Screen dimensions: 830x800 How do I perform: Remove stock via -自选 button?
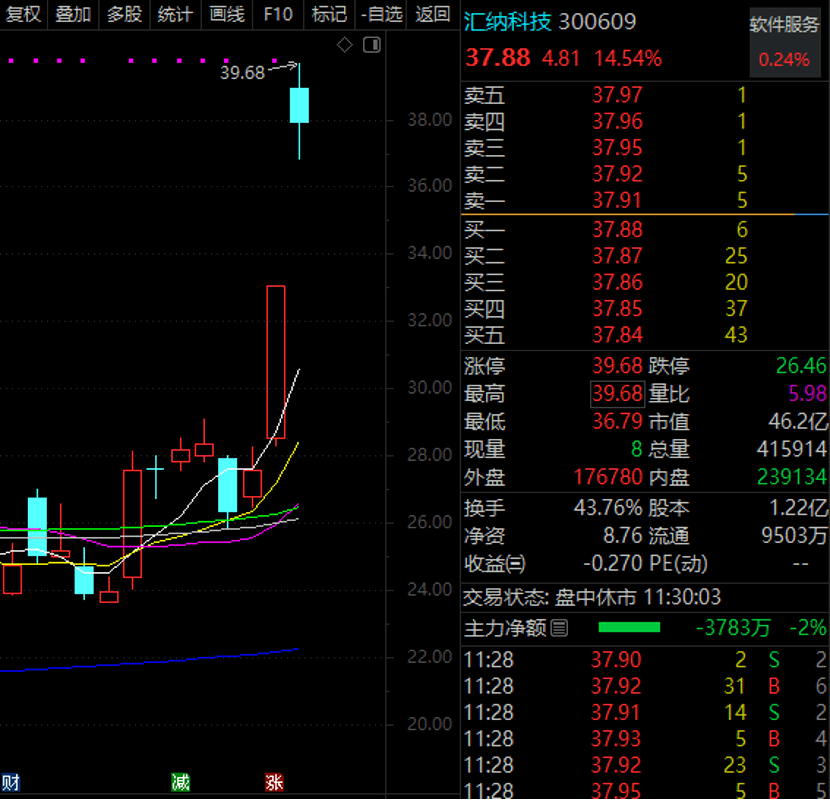(x=381, y=14)
